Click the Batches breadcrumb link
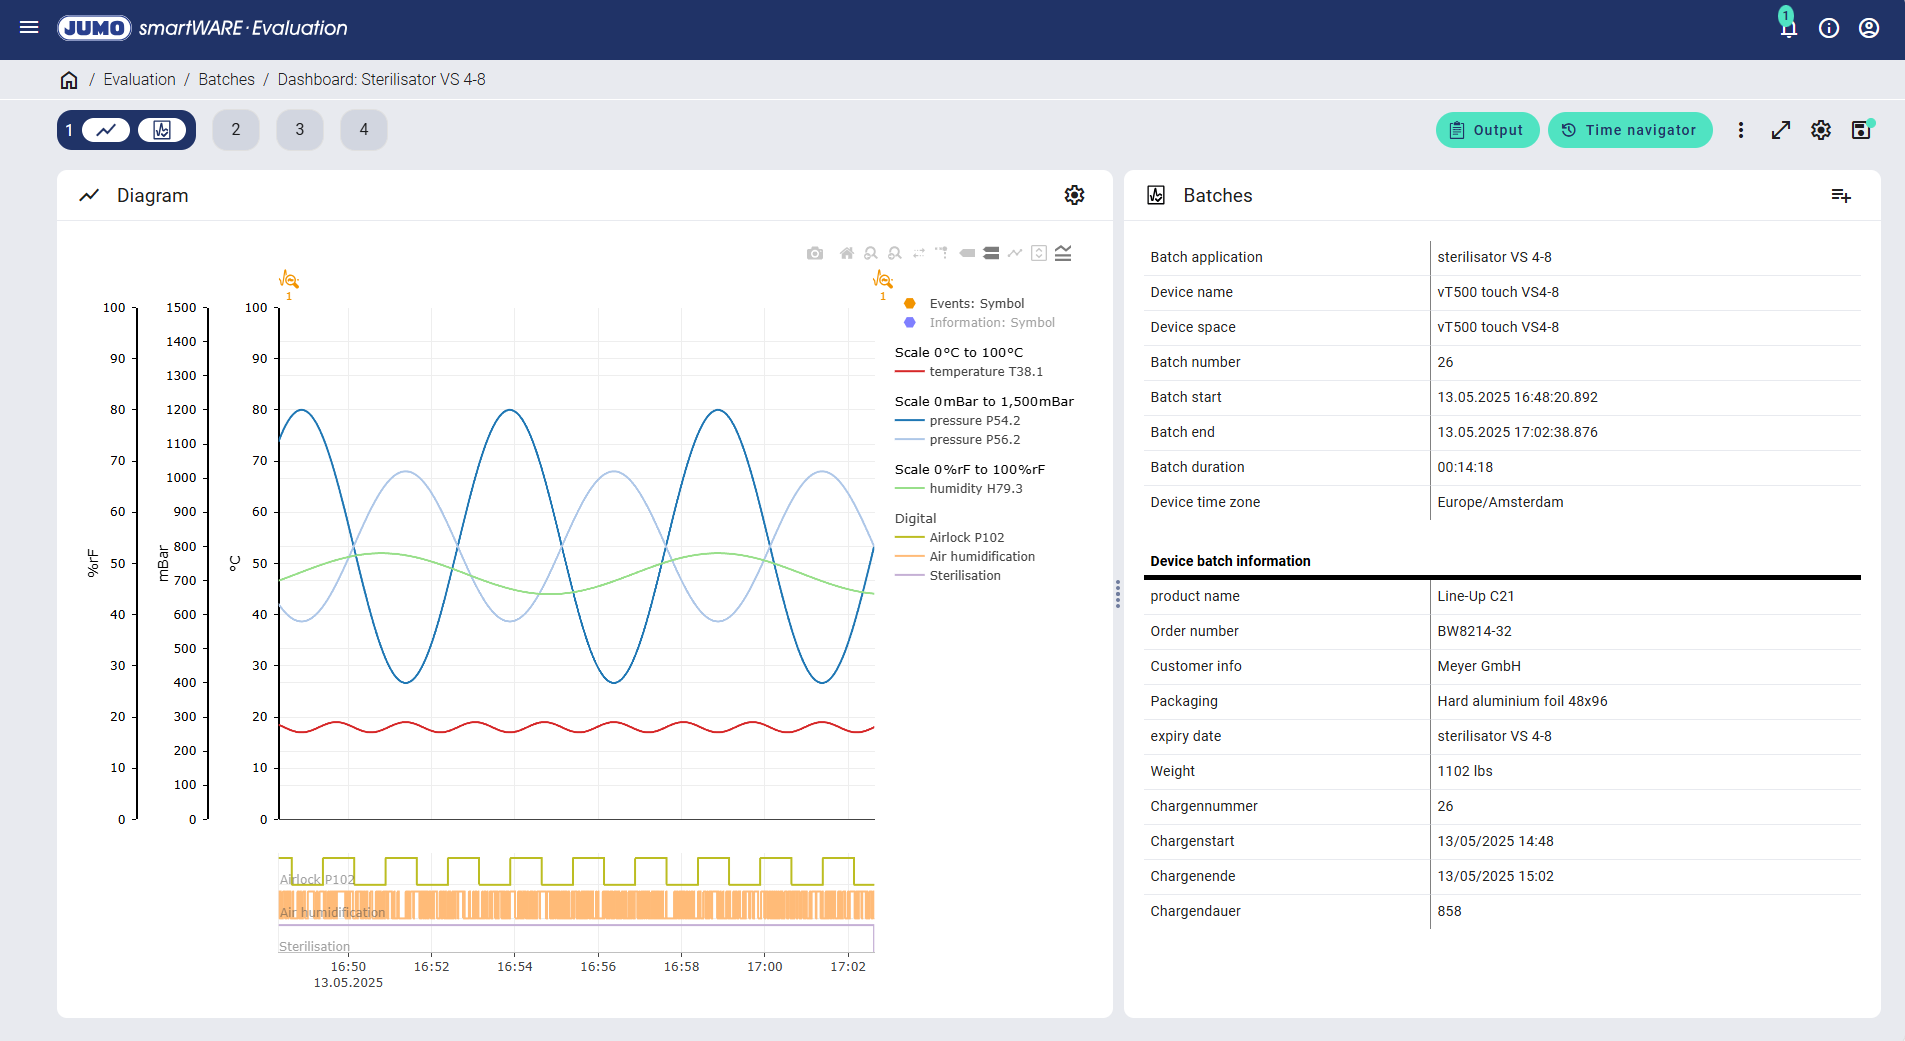This screenshot has height=1041, width=1905. coord(226,80)
